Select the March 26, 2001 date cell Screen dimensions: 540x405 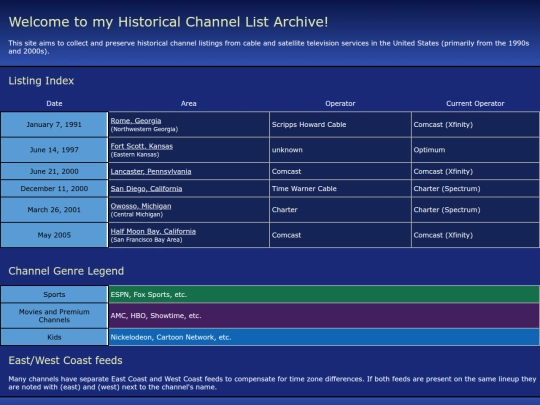point(54,210)
